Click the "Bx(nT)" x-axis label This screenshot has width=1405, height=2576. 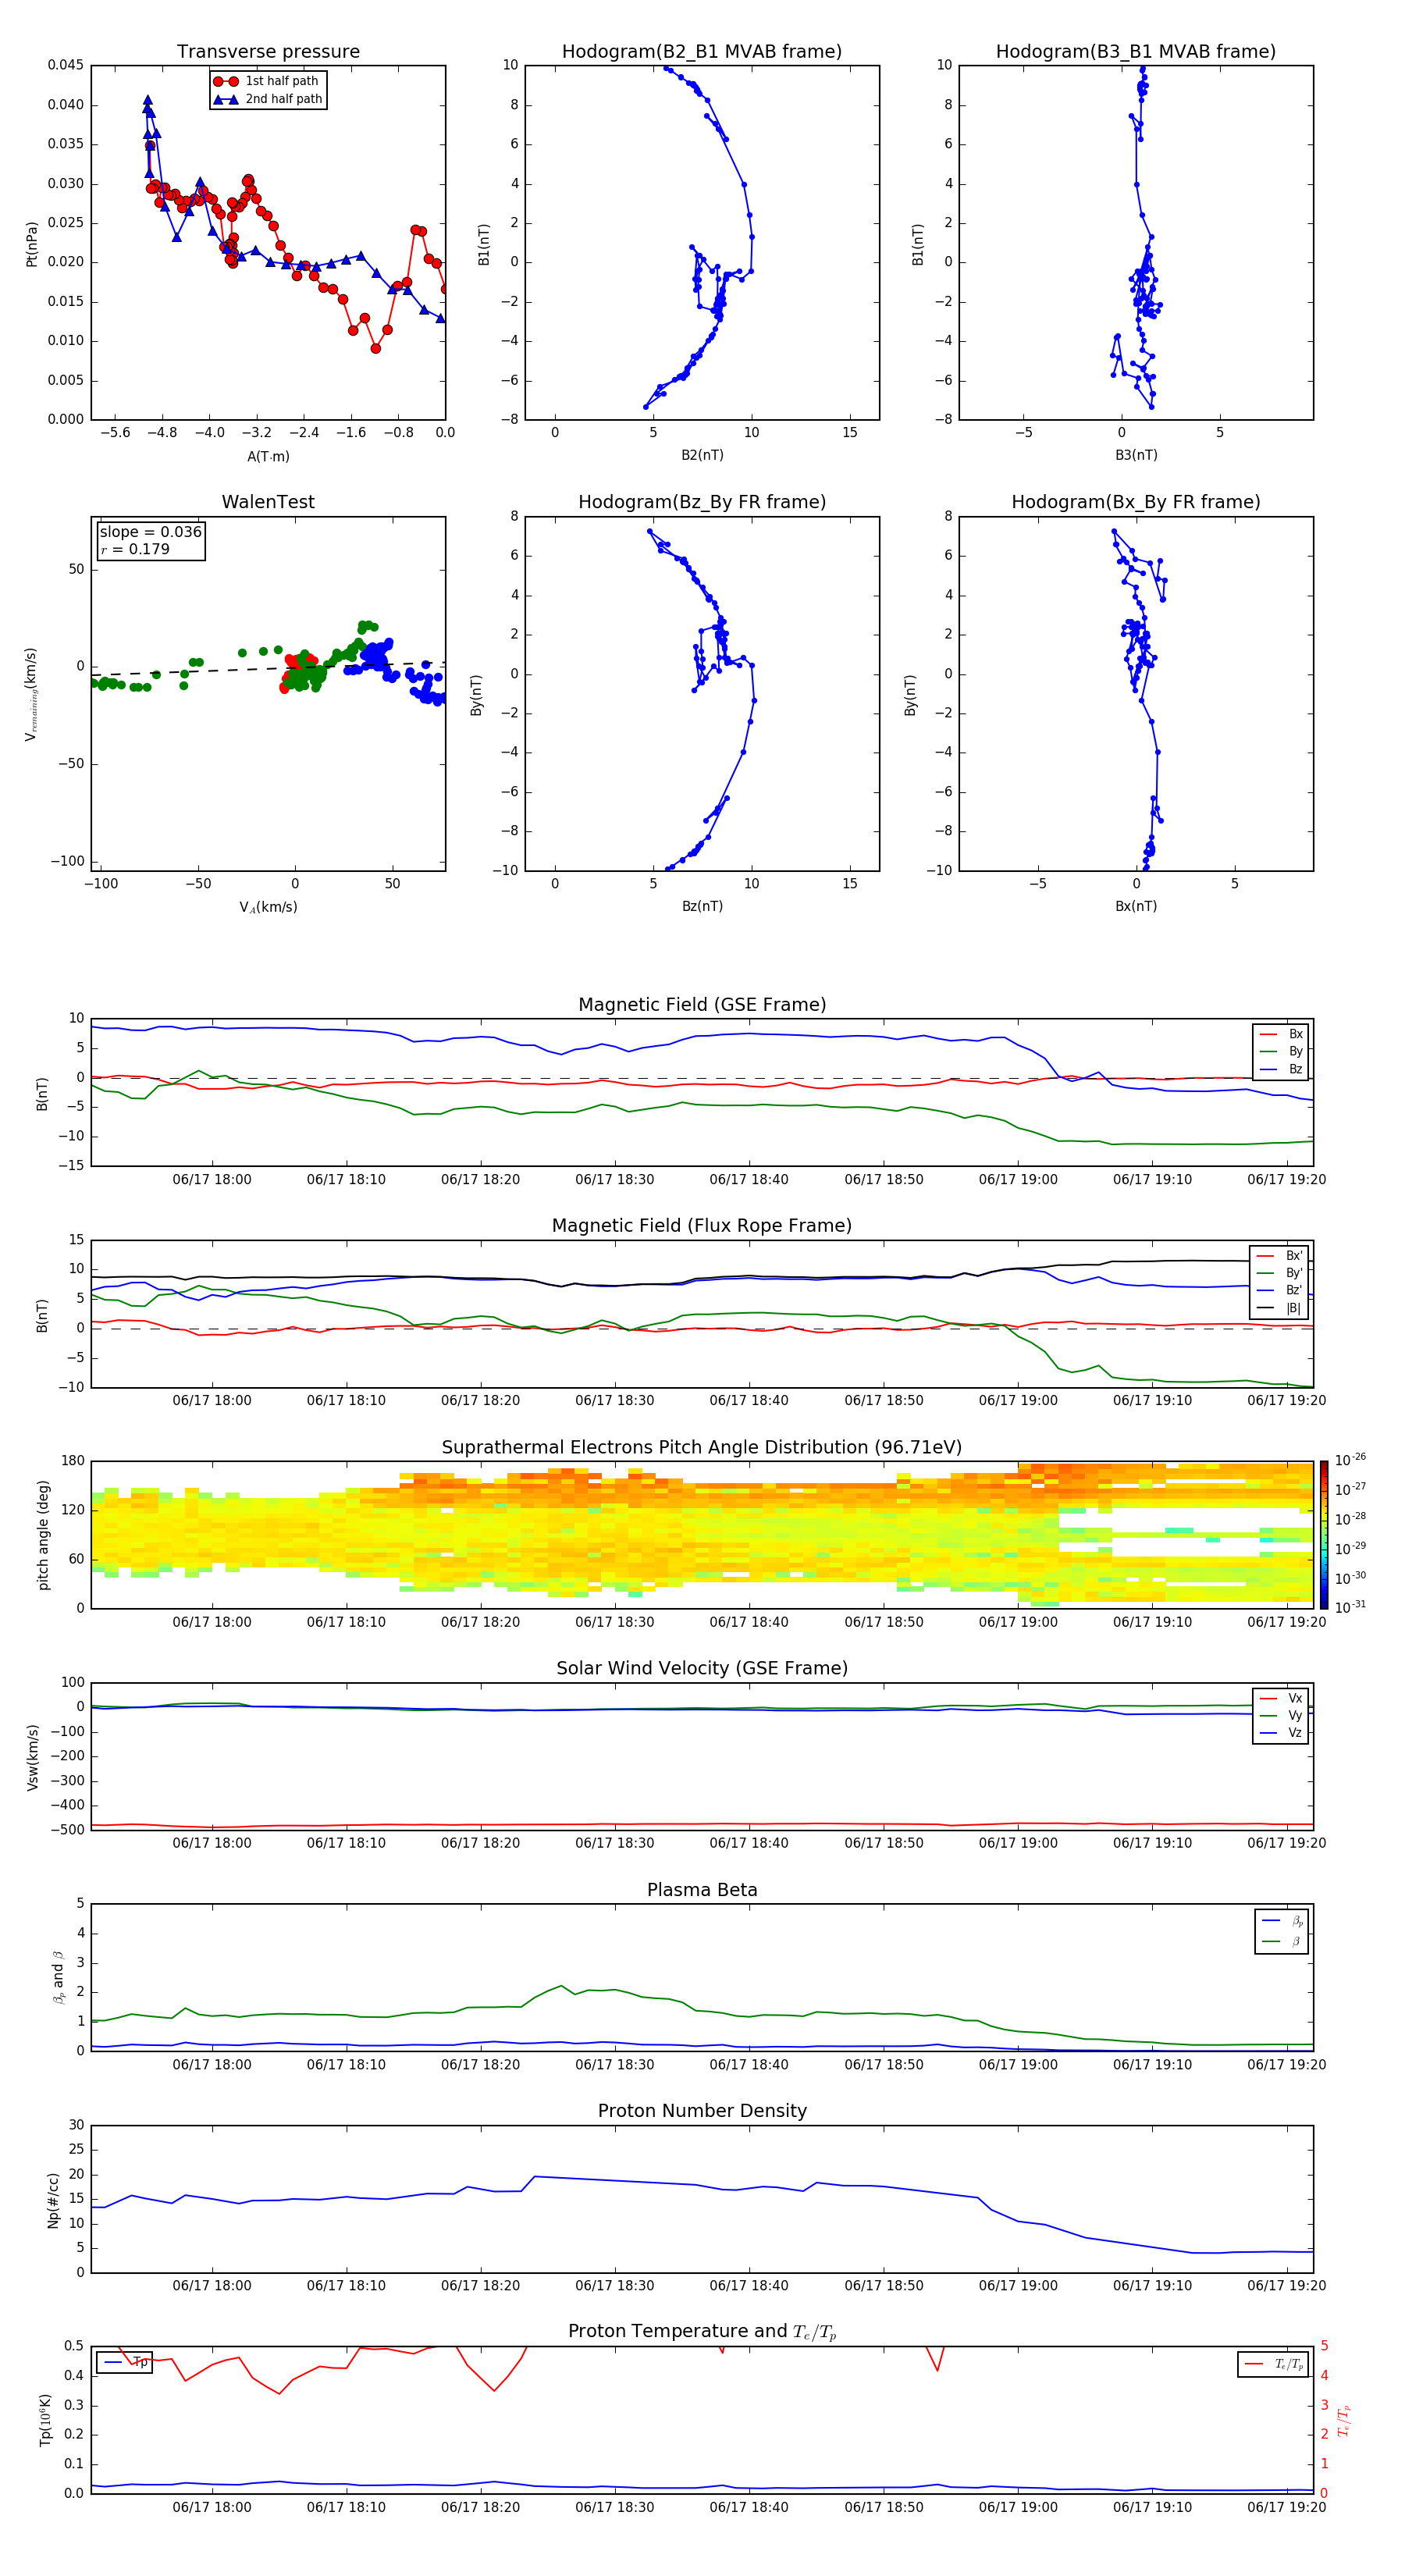click(x=1136, y=906)
